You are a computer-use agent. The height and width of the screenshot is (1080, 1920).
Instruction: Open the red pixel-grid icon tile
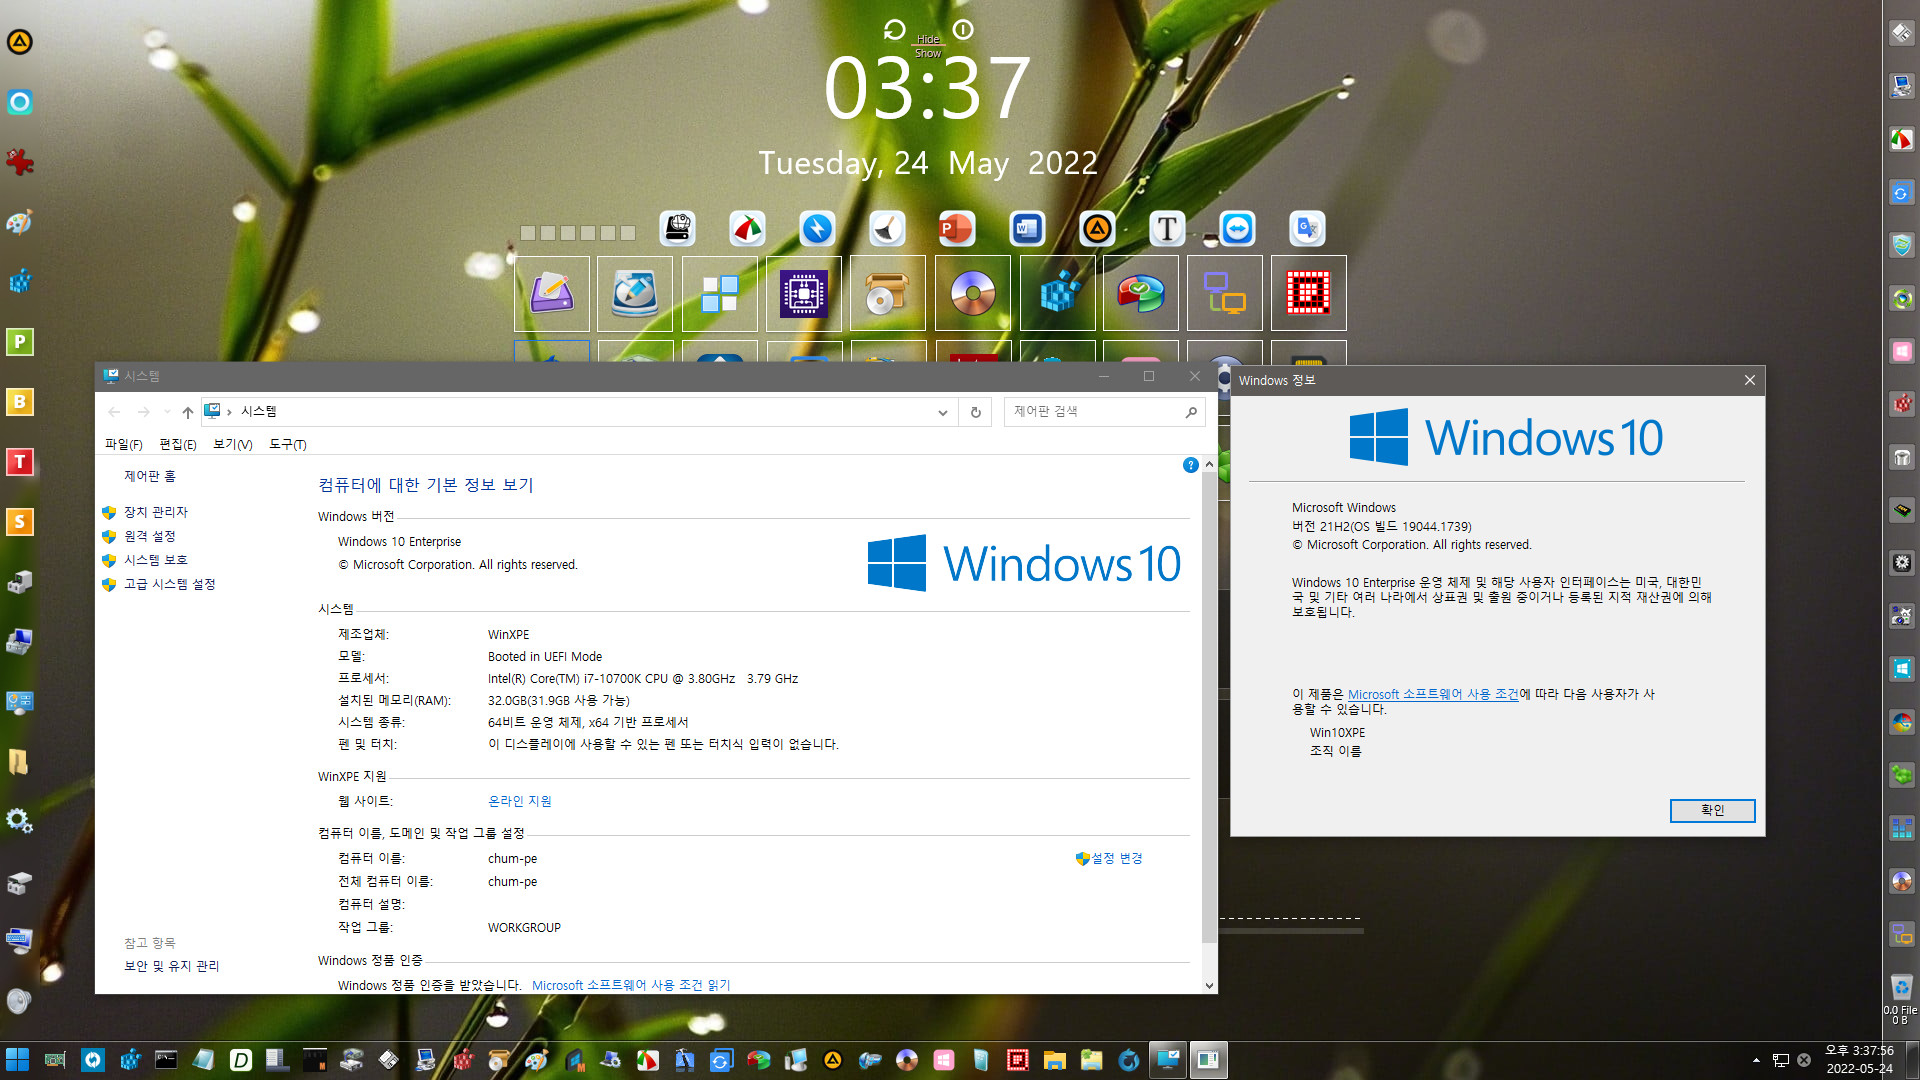pyautogui.click(x=1309, y=293)
